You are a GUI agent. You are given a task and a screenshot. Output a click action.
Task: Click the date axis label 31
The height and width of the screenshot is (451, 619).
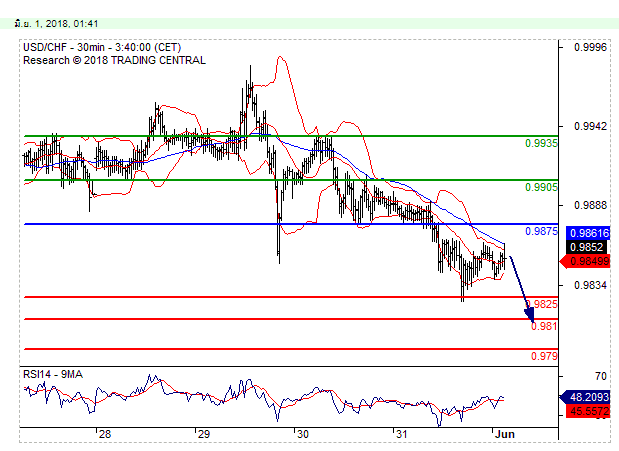401,434
